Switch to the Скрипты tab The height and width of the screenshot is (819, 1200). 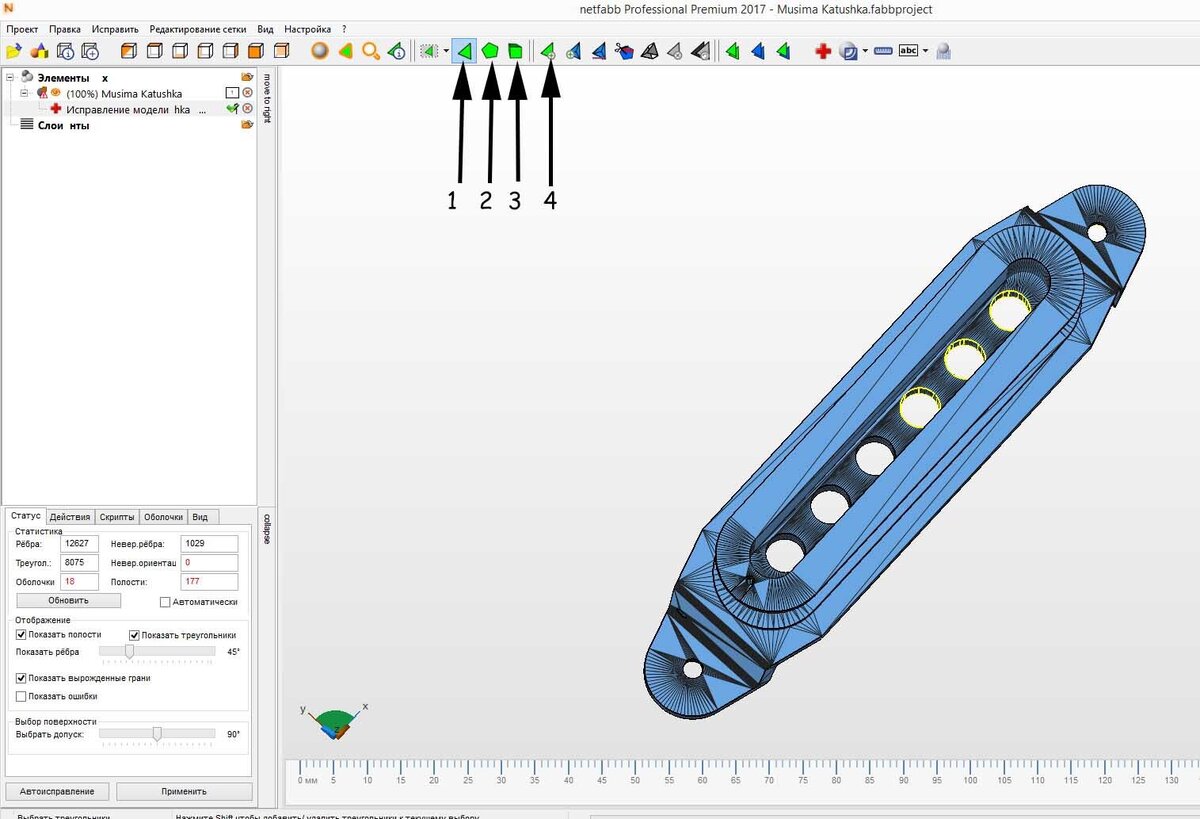[x=116, y=517]
